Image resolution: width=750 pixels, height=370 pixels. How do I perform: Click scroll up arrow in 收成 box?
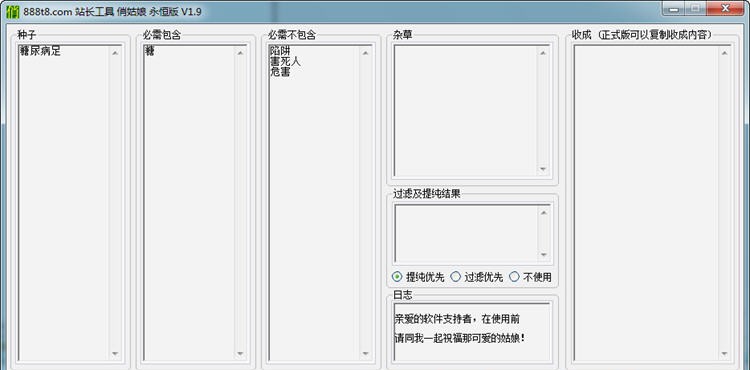point(724,53)
